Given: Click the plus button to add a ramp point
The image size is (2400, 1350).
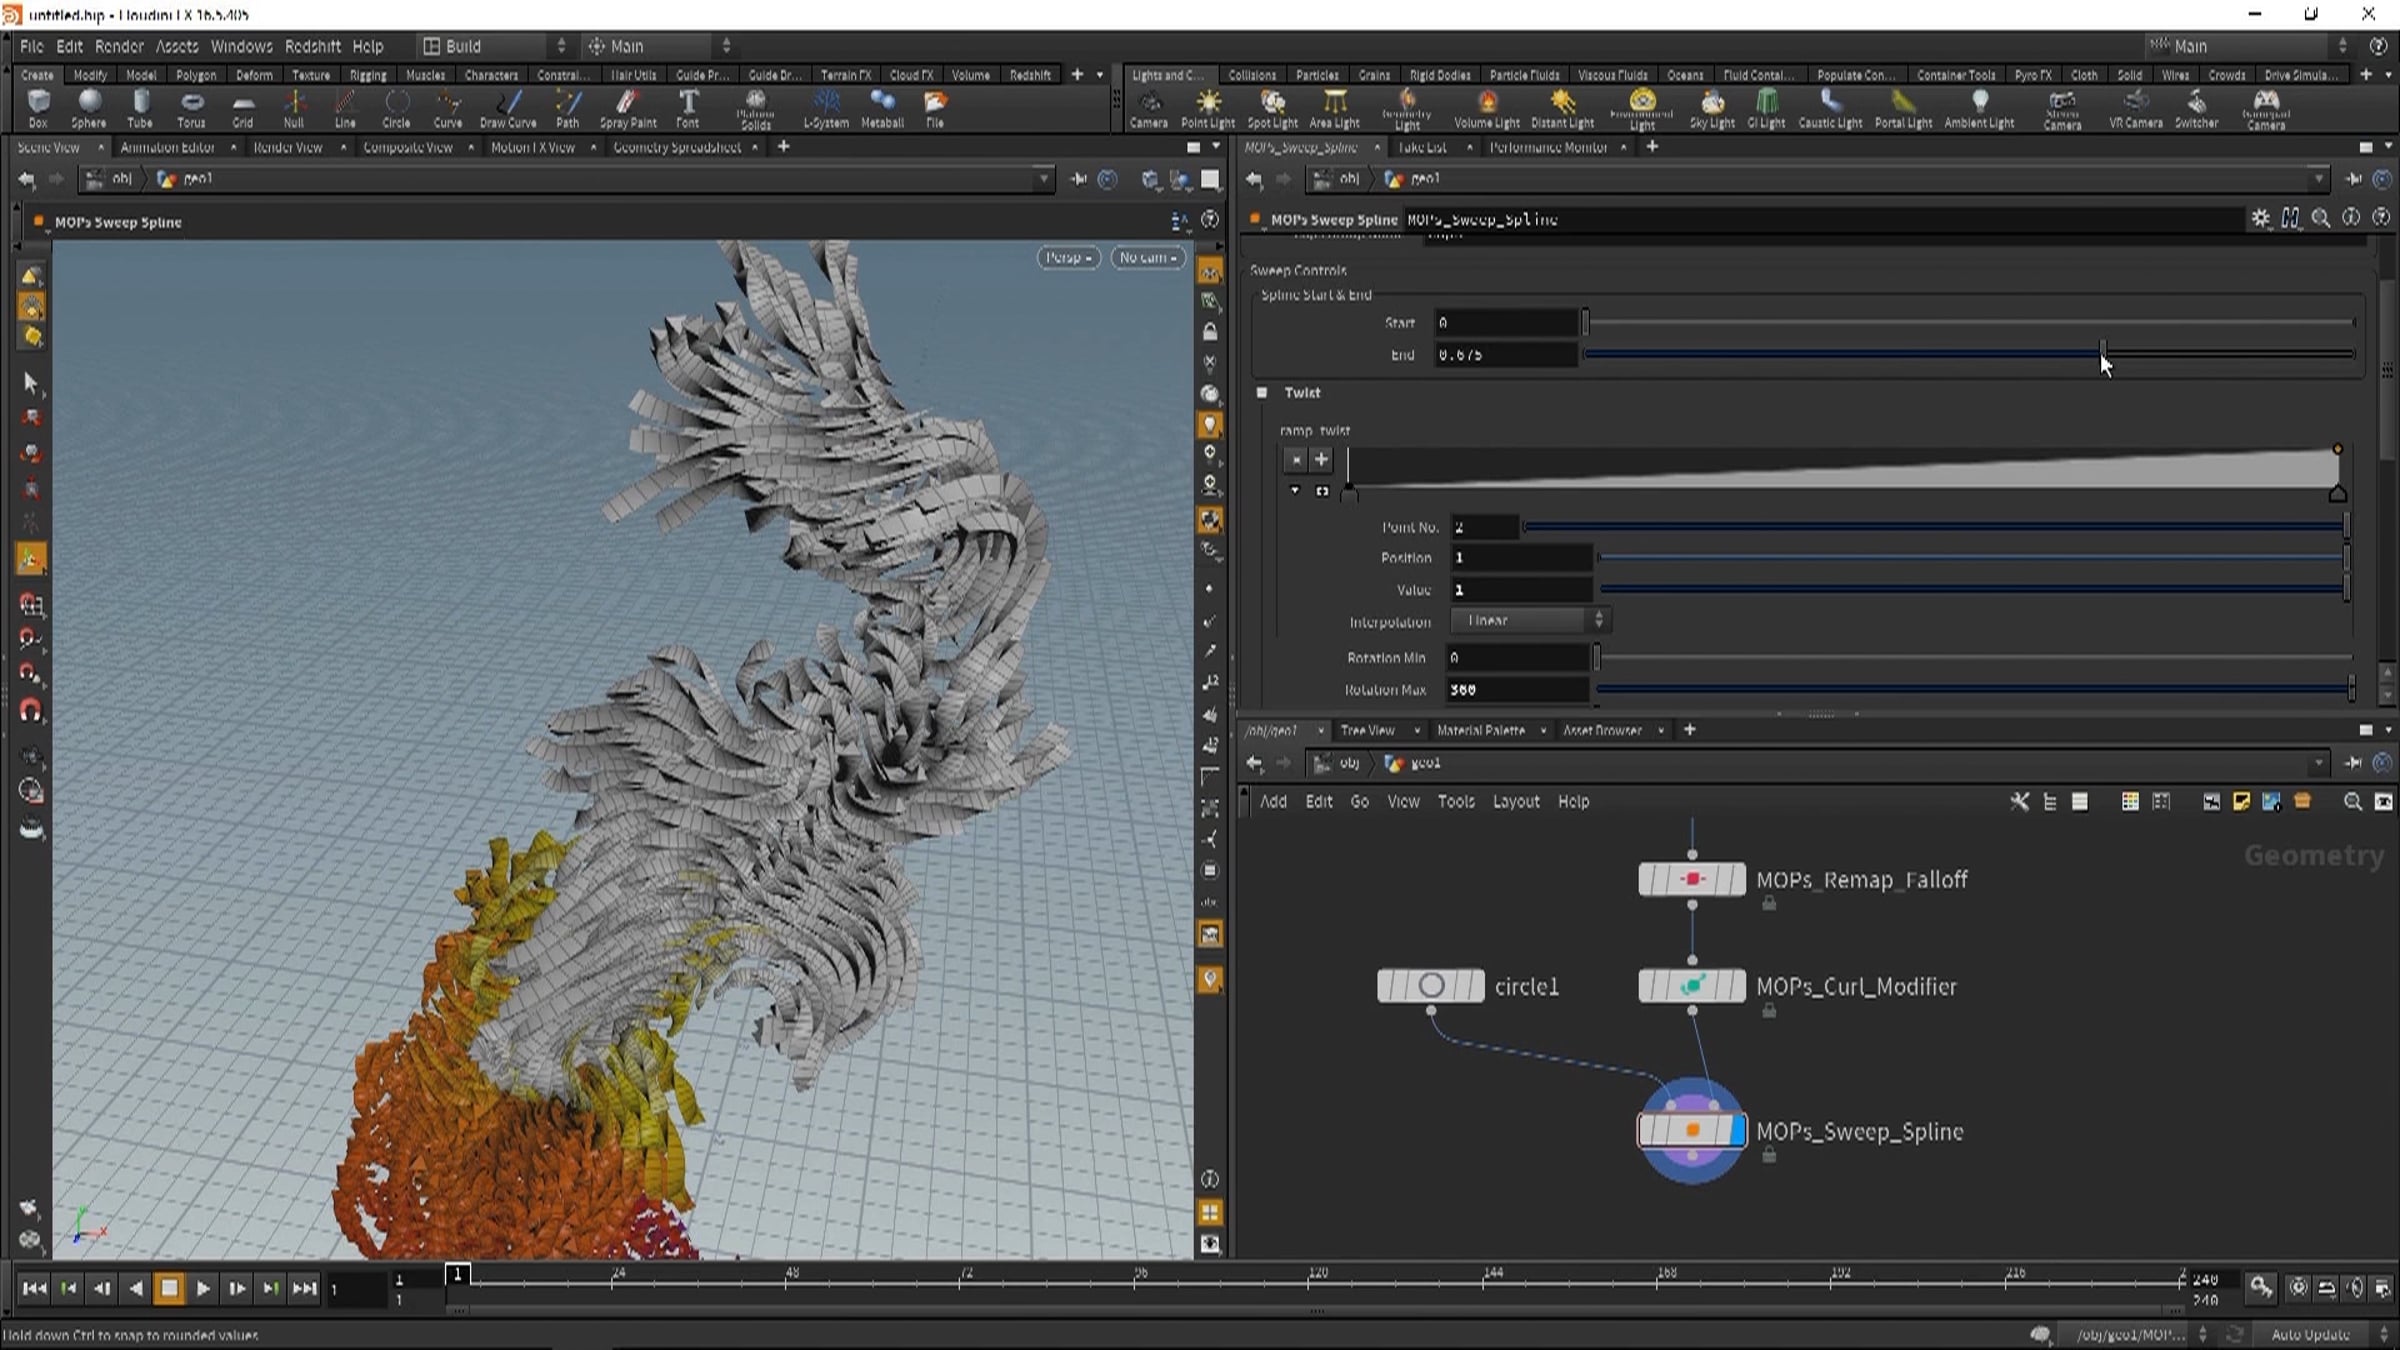Looking at the screenshot, I should pos(1321,460).
